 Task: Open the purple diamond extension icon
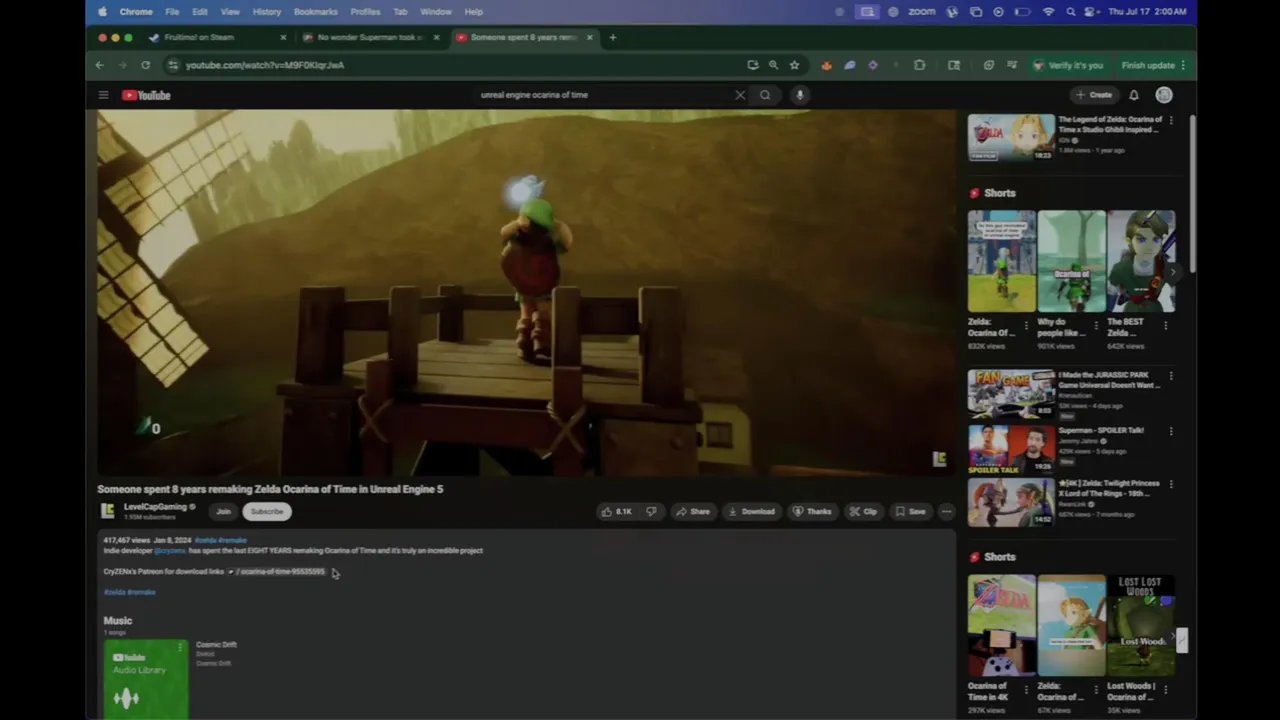pyautogui.click(x=872, y=65)
